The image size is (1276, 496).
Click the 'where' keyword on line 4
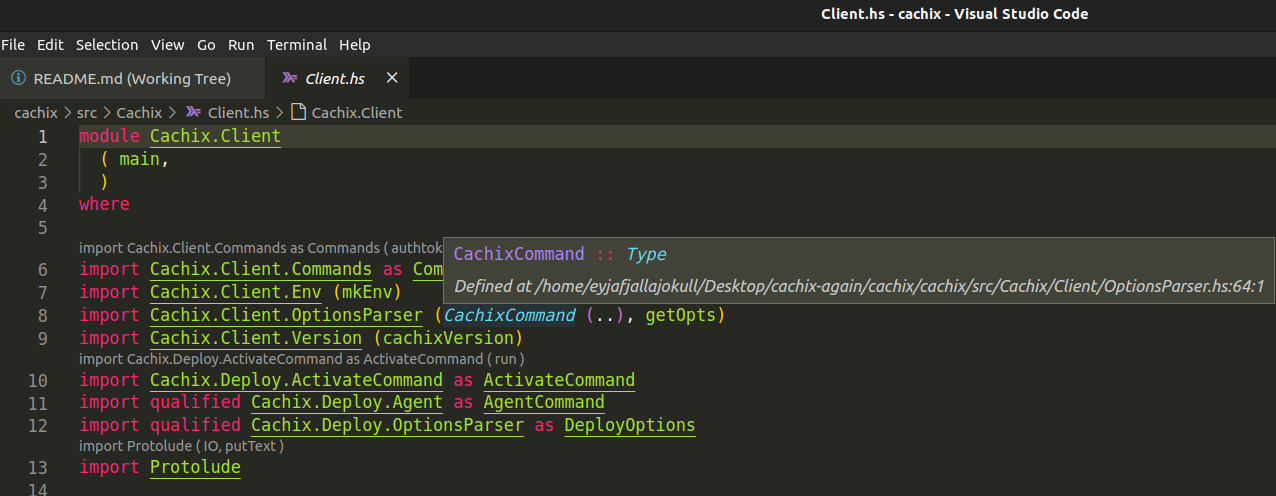105,204
